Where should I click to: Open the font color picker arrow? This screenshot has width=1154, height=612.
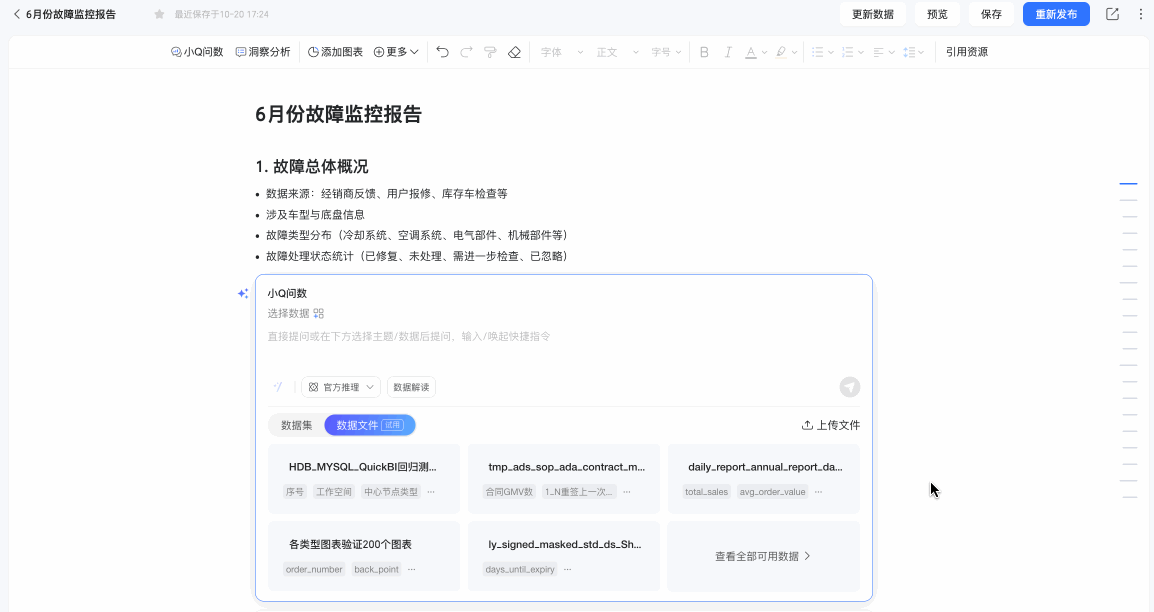[x=765, y=52]
